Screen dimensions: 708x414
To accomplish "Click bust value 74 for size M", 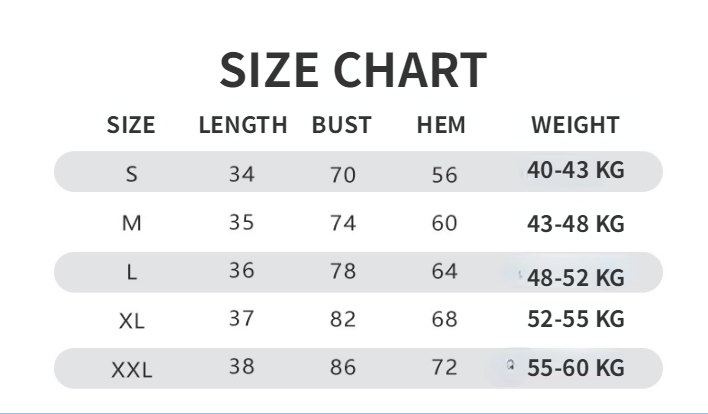I will pyautogui.click(x=343, y=223).
